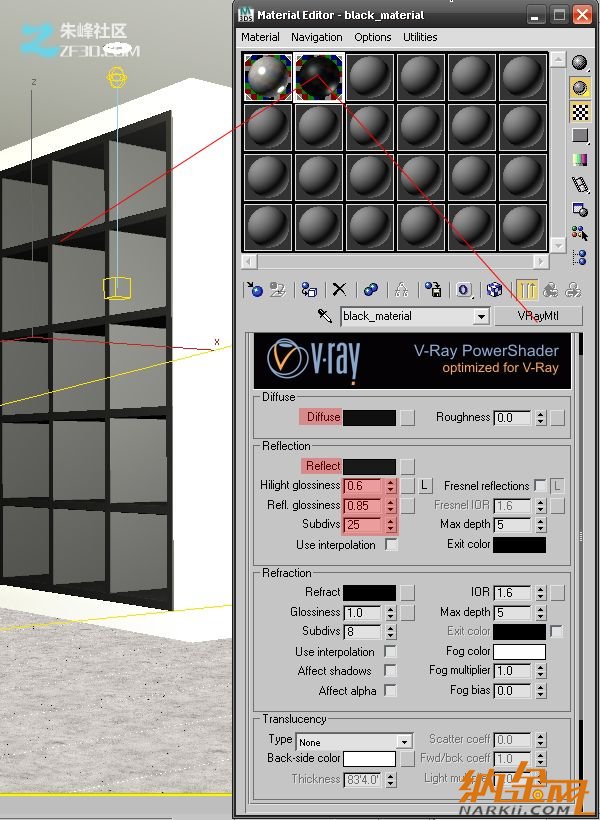
Task: Click the VRayMtl material type button
Action: tap(538, 316)
